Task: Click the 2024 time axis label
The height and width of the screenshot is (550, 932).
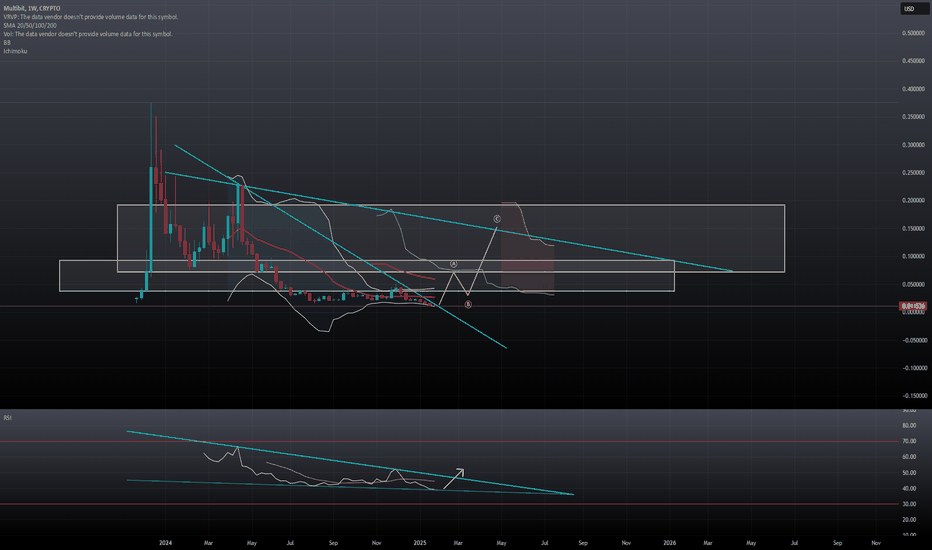Action: click(166, 543)
